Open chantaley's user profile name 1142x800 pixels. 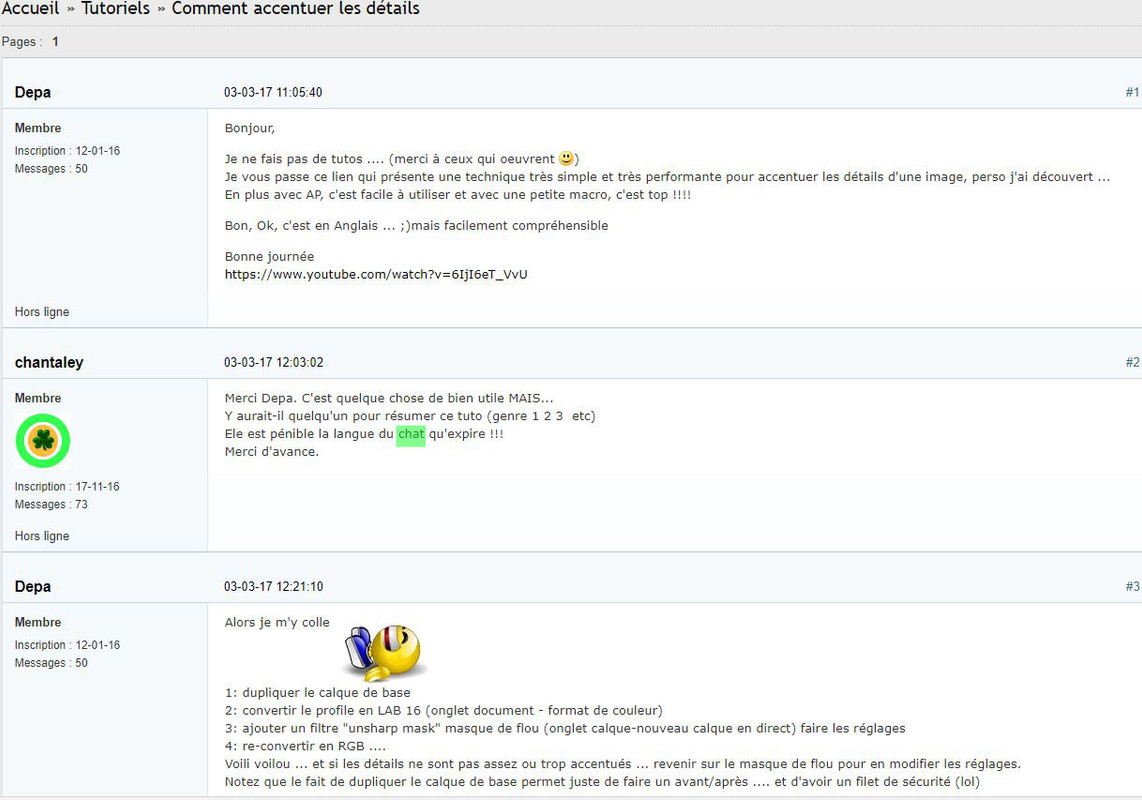click(x=49, y=362)
